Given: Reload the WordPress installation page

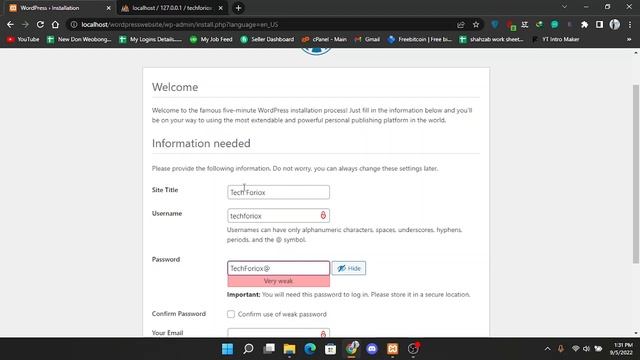Looking at the screenshot, I should point(40,24).
